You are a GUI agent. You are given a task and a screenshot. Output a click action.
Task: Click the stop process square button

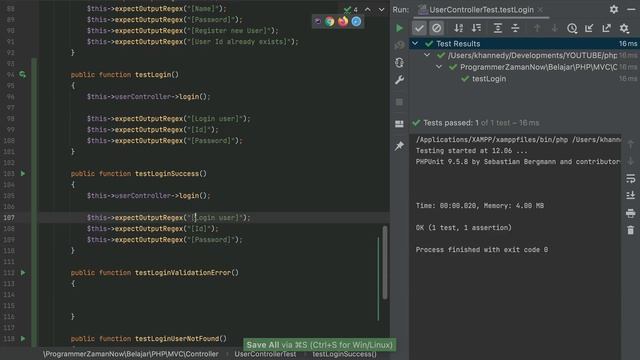(399, 102)
